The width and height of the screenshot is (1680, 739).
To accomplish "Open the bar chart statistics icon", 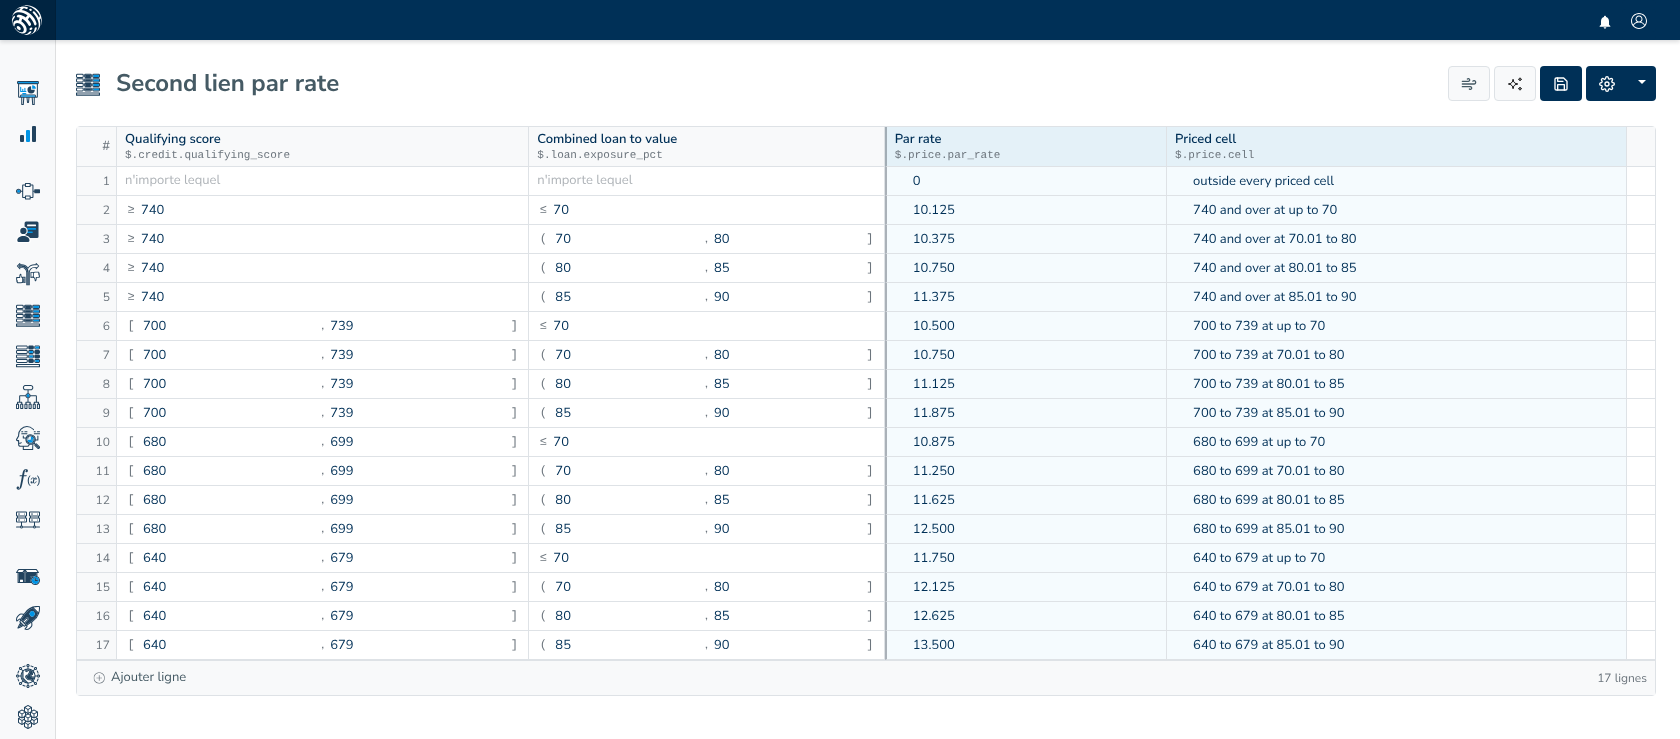I will [28, 134].
